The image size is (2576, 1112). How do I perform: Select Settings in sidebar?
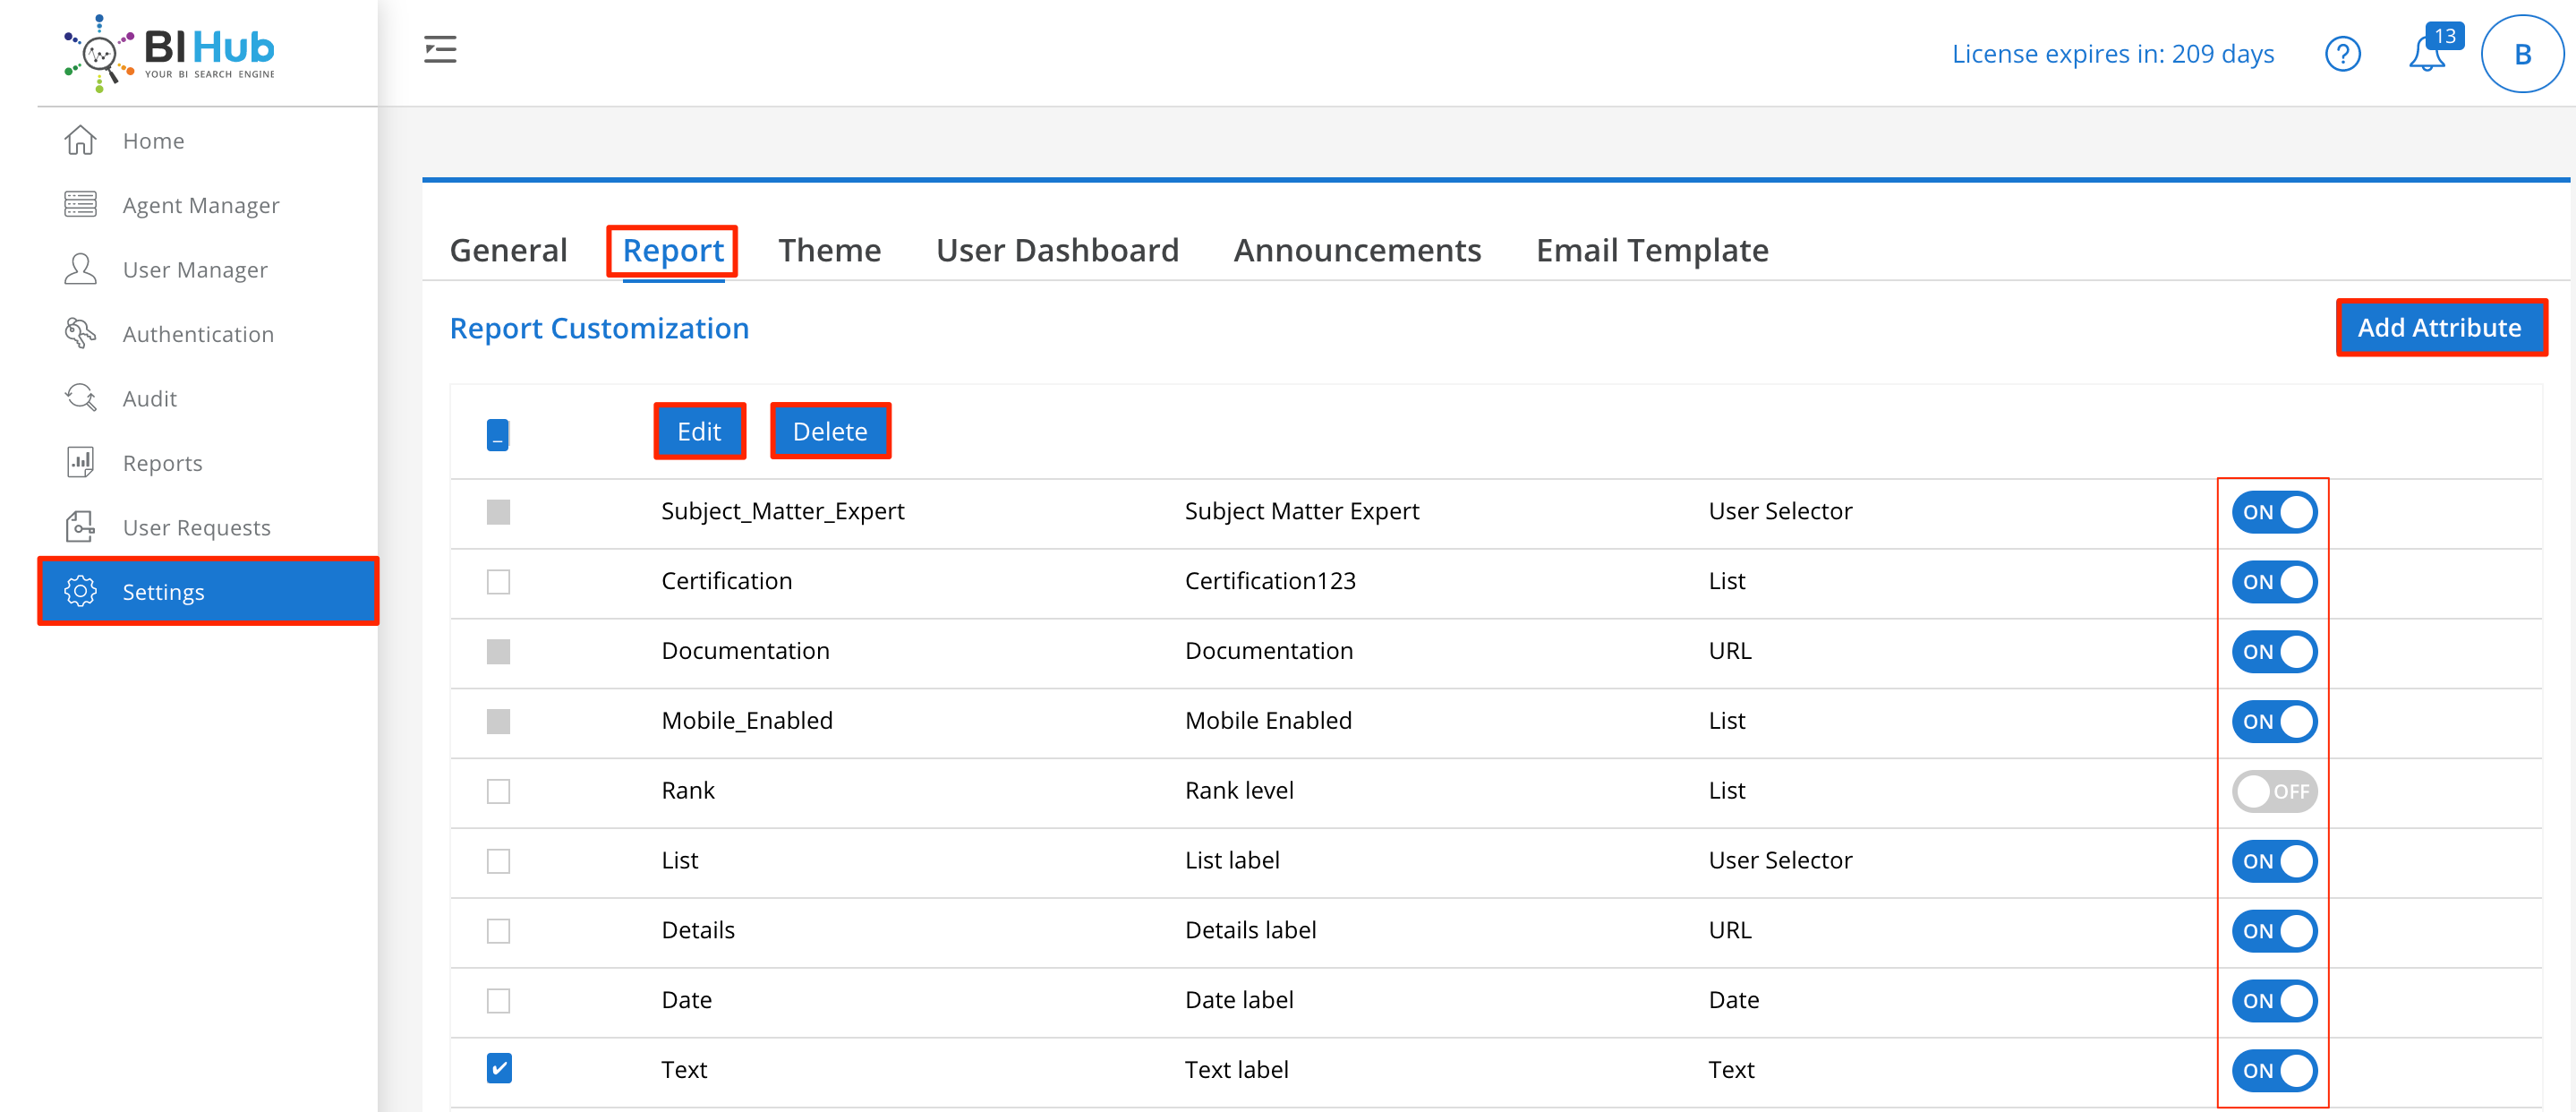[208, 592]
